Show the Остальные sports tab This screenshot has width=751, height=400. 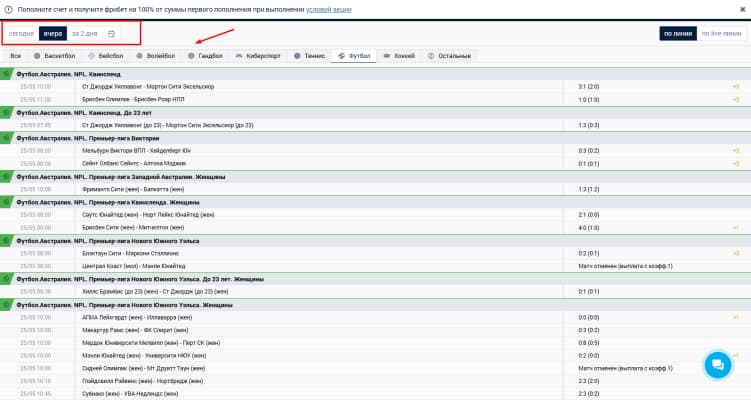point(449,56)
